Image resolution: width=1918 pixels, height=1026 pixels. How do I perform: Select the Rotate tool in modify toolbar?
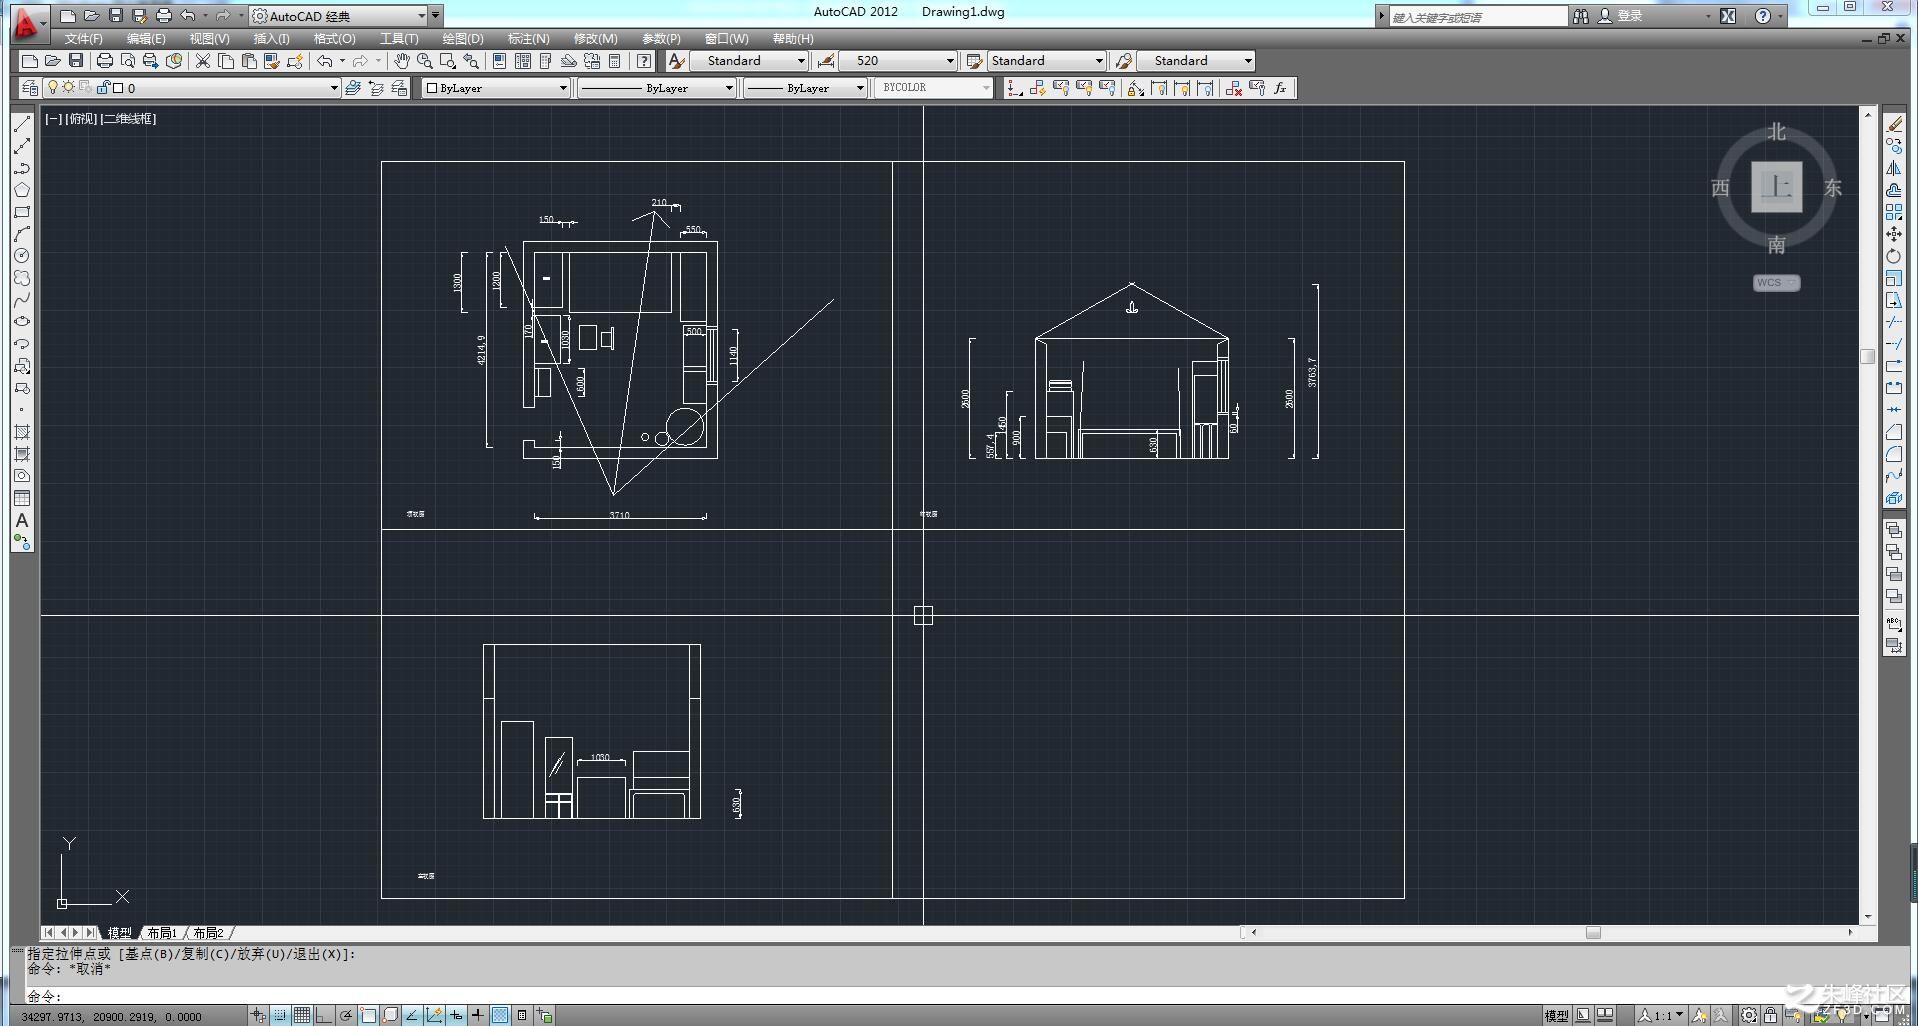coord(1894,256)
